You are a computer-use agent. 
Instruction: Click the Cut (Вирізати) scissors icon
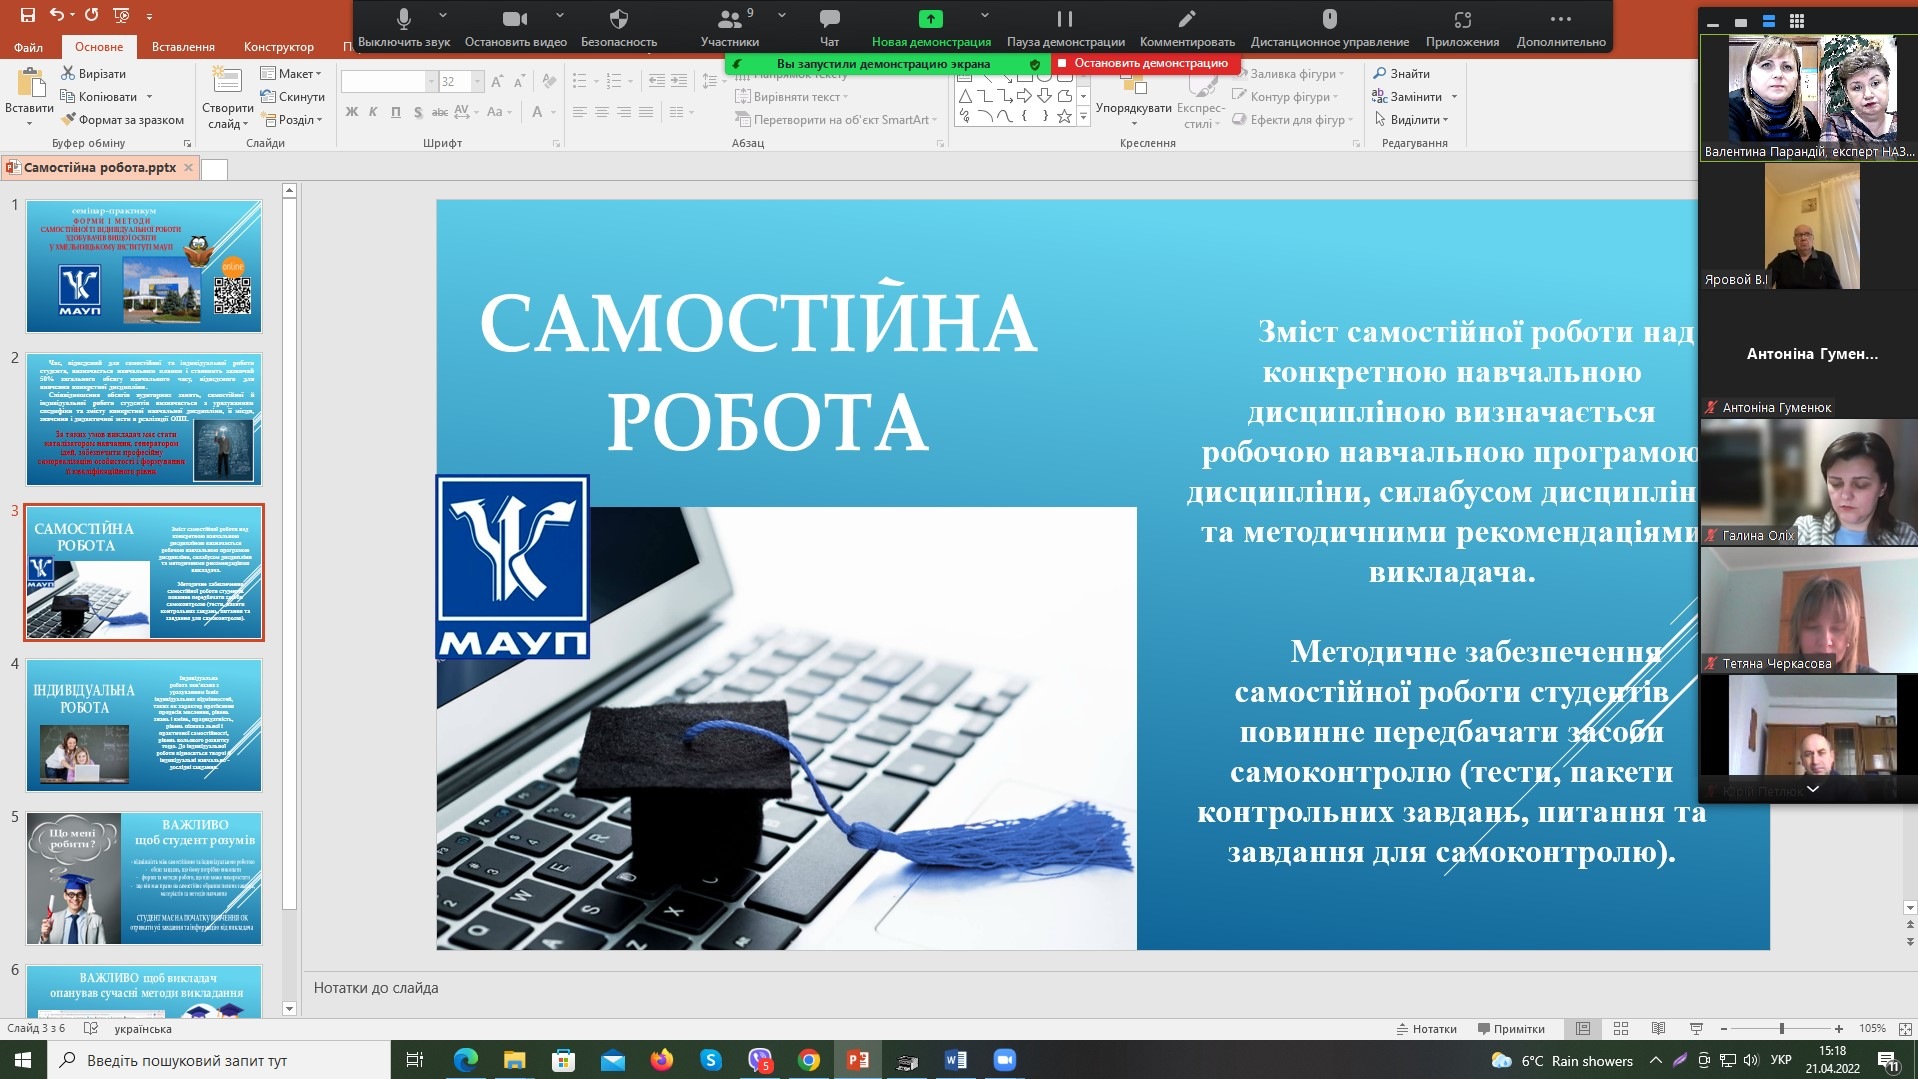[68, 74]
